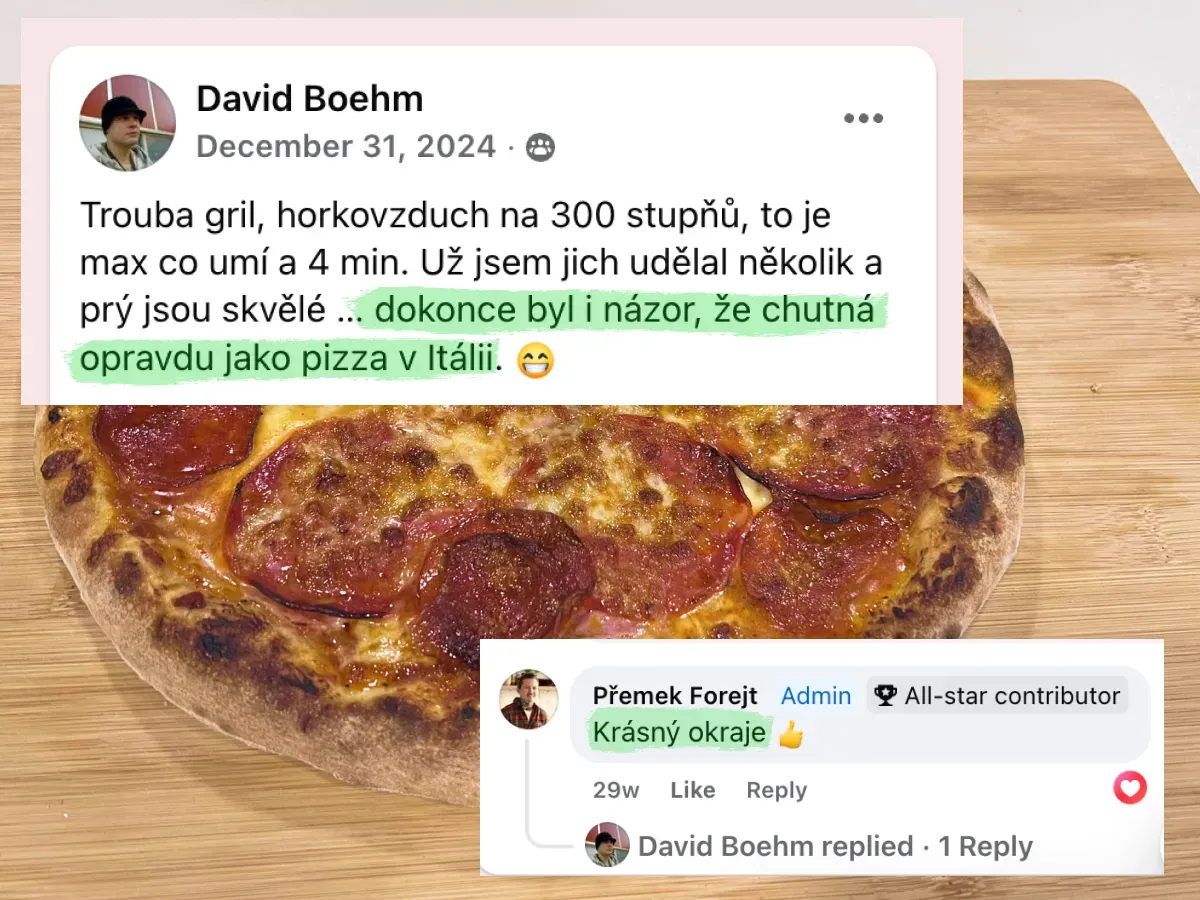Screen dimensions: 1200x900
Task: Click the Admin badge label
Action: (x=816, y=696)
